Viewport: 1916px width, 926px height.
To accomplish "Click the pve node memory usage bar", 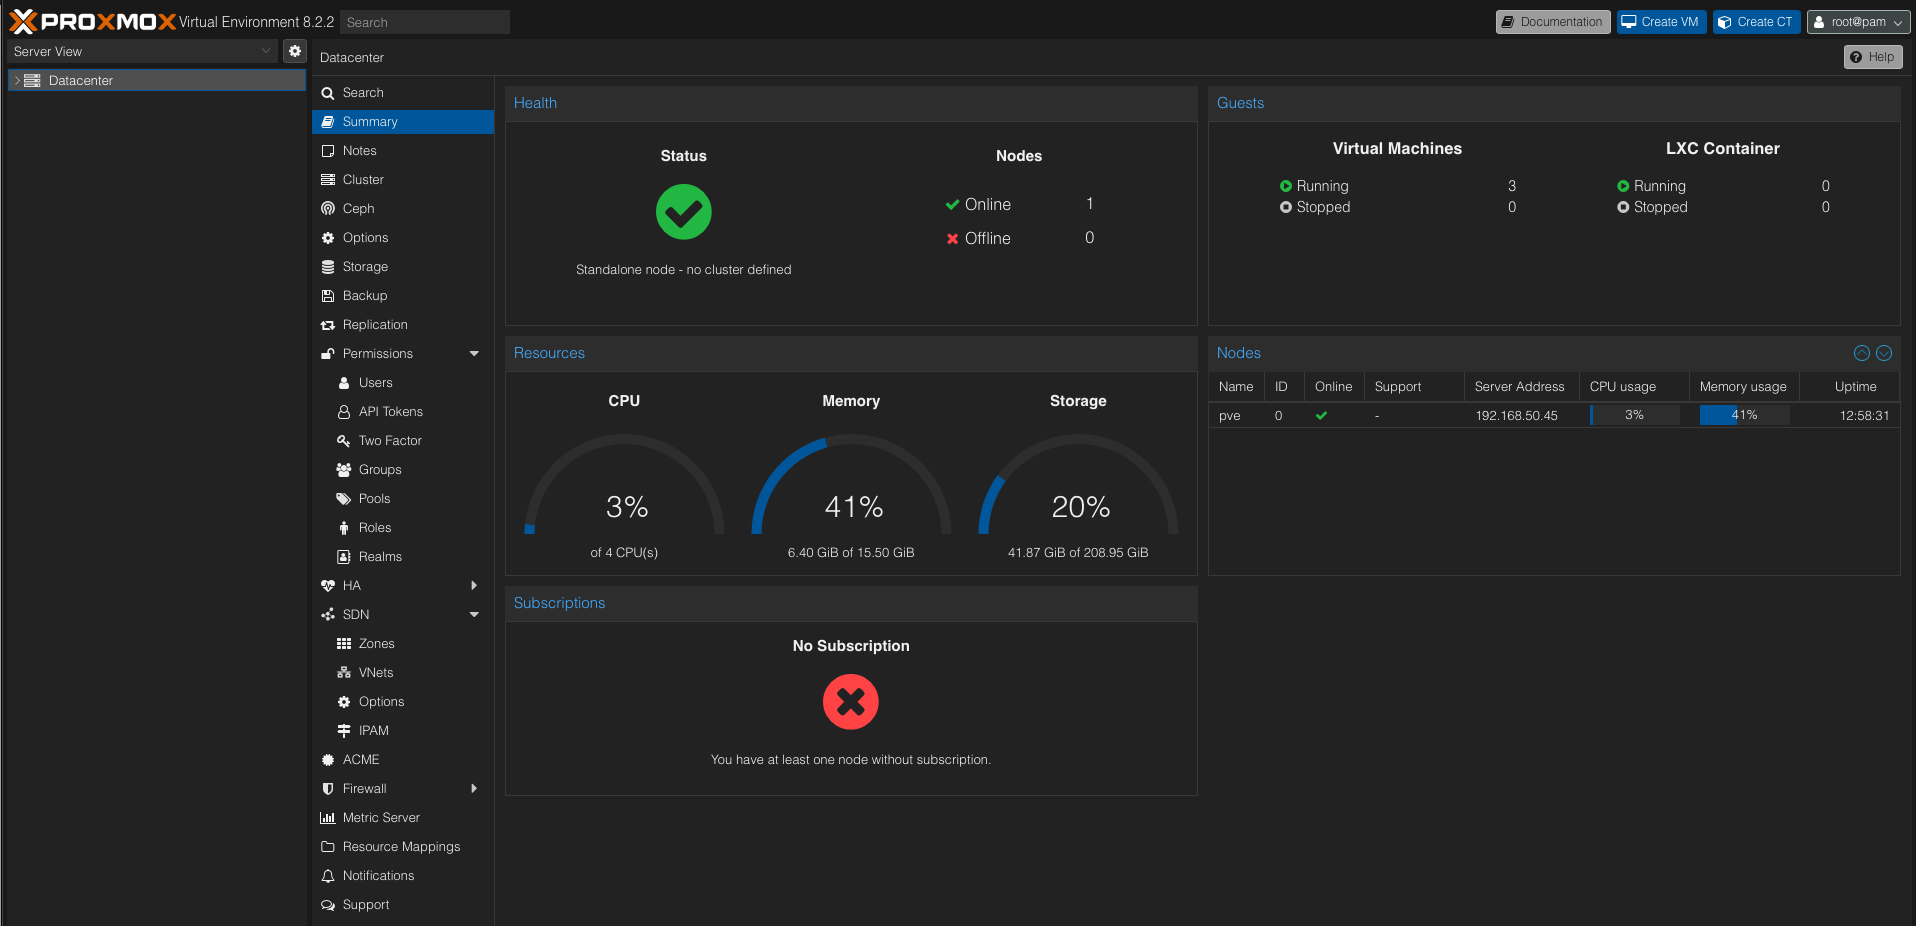I will click(x=1743, y=415).
